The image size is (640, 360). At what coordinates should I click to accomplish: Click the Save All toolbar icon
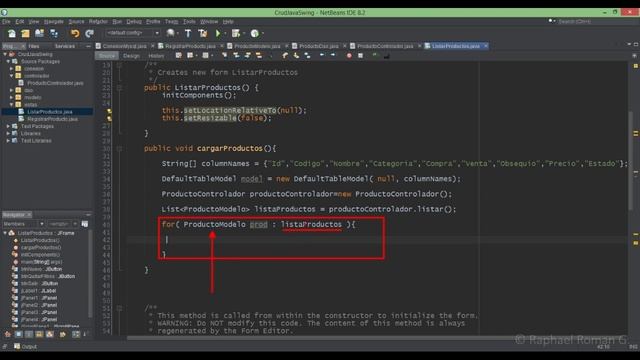pos(54,33)
